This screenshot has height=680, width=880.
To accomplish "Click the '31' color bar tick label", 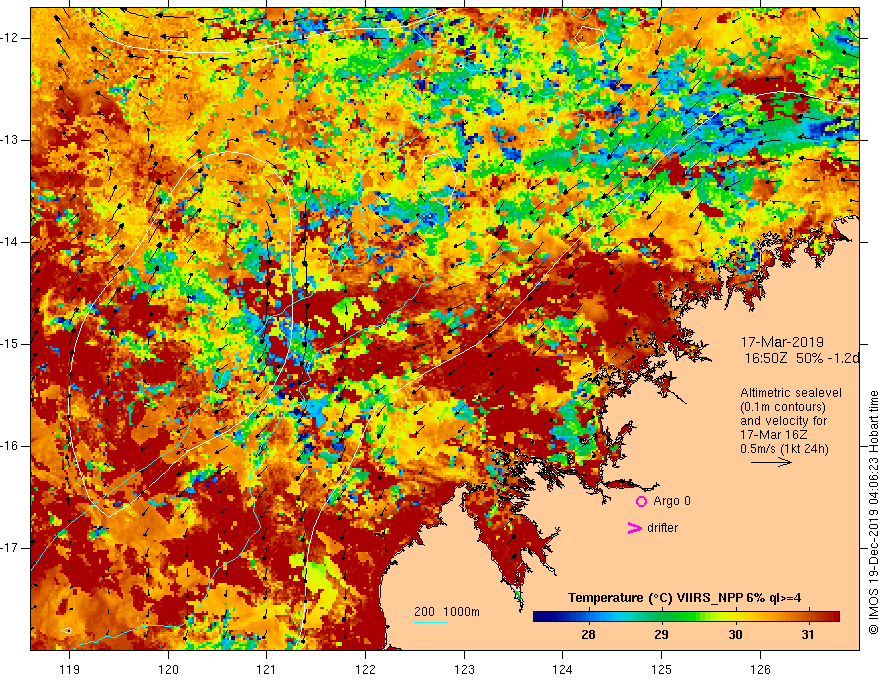I will pos(807,635).
